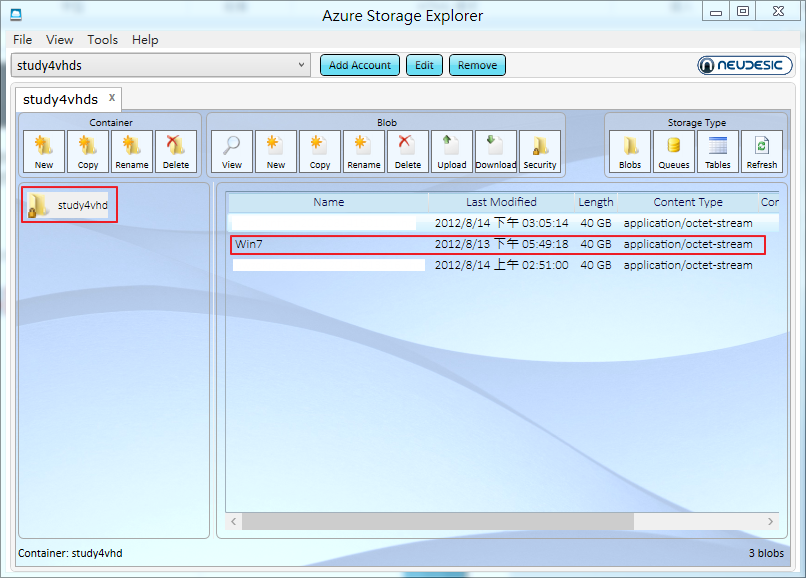Open the Help menu
Screen dimensions: 806x578
click(x=145, y=40)
